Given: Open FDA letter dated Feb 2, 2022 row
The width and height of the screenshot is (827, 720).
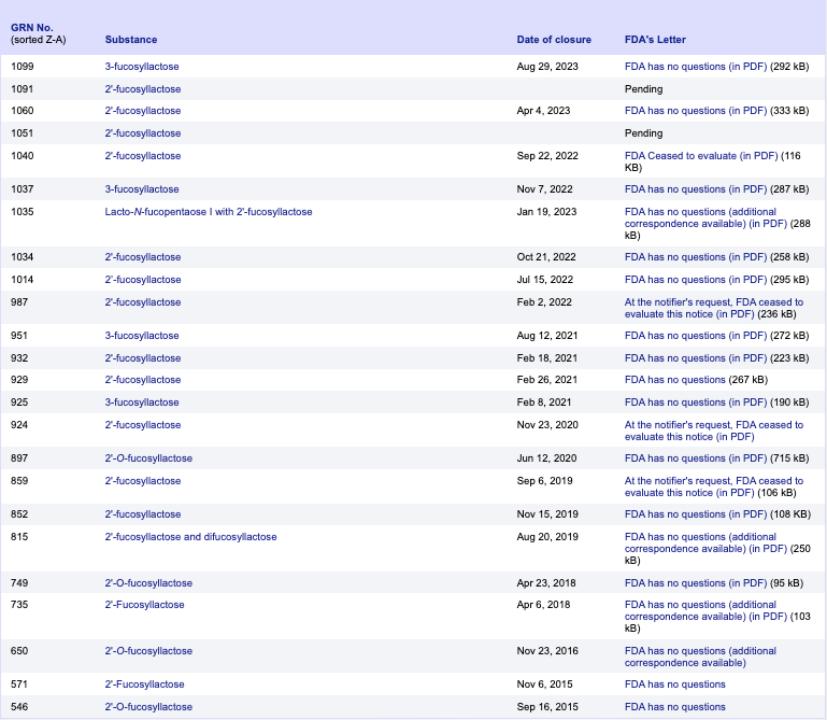Looking at the screenshot, I should [712, 302].
